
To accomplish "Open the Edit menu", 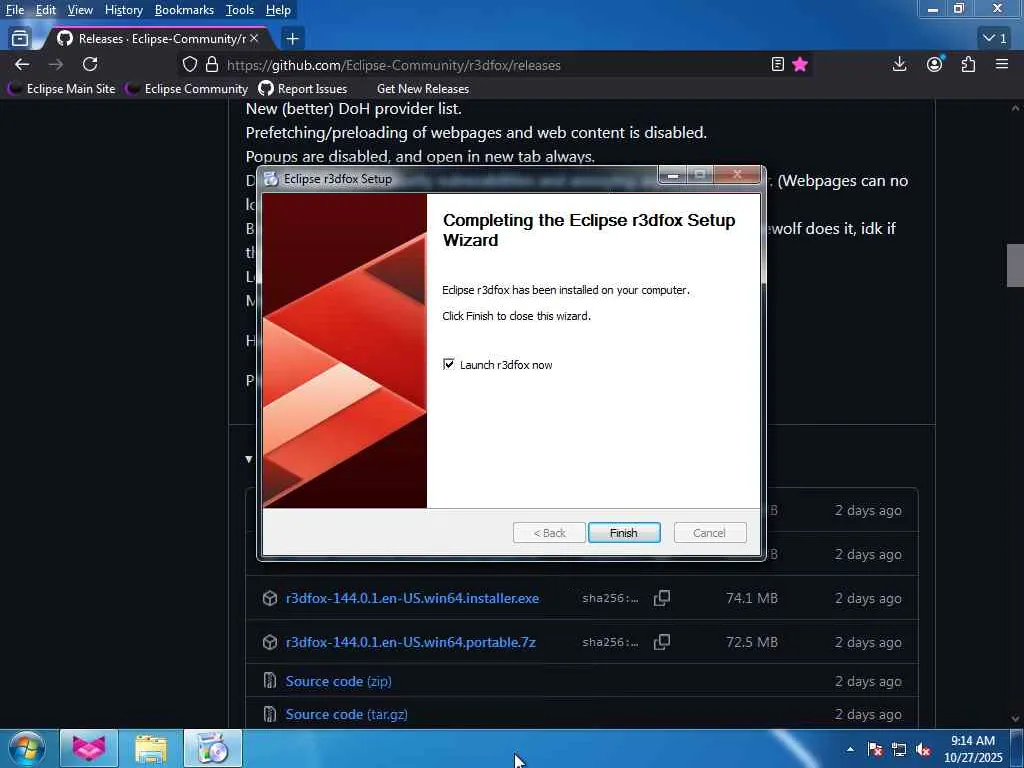I will pos(46,10).
